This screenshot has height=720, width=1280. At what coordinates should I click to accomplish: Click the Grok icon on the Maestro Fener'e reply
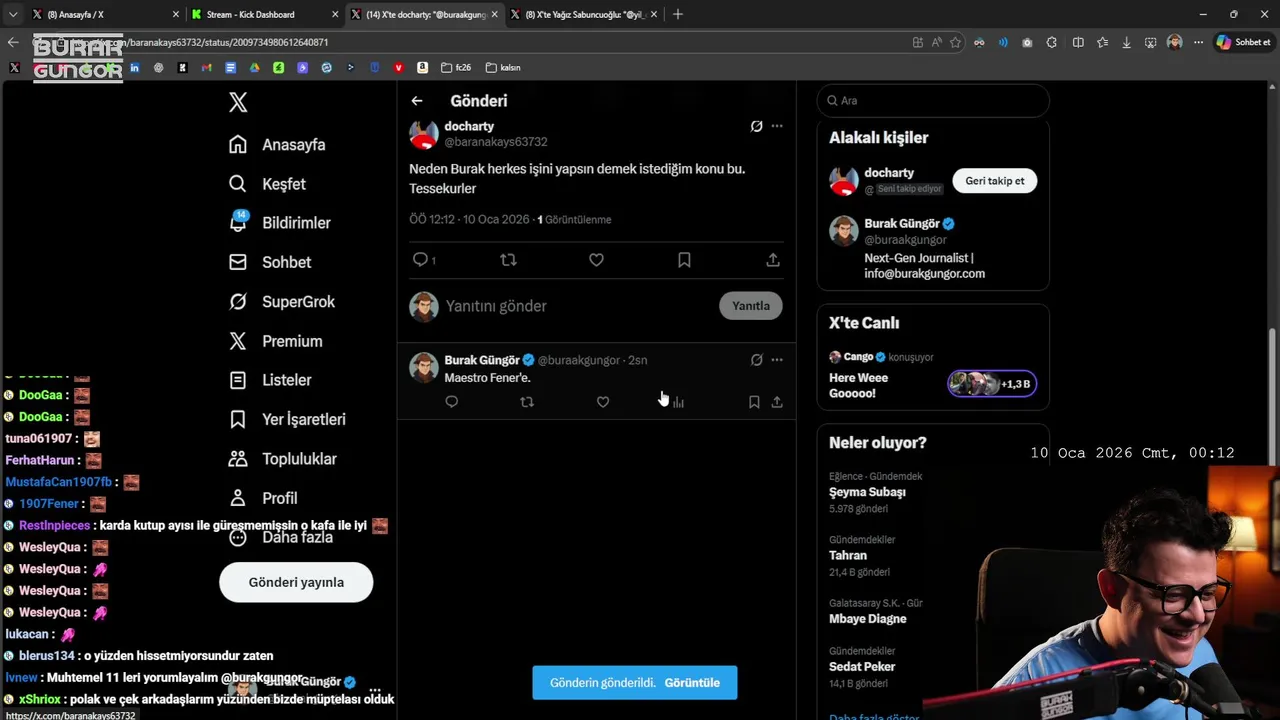point(757,360)
